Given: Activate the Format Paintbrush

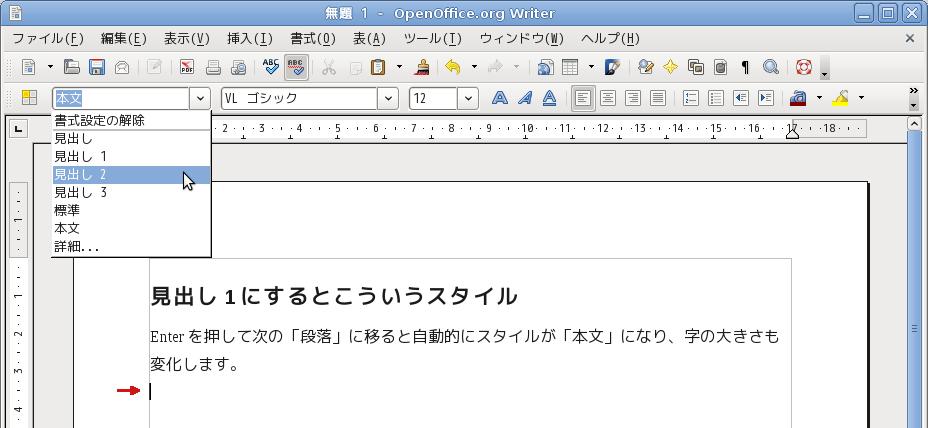Looking at the screenshot, I should point(421,67).
